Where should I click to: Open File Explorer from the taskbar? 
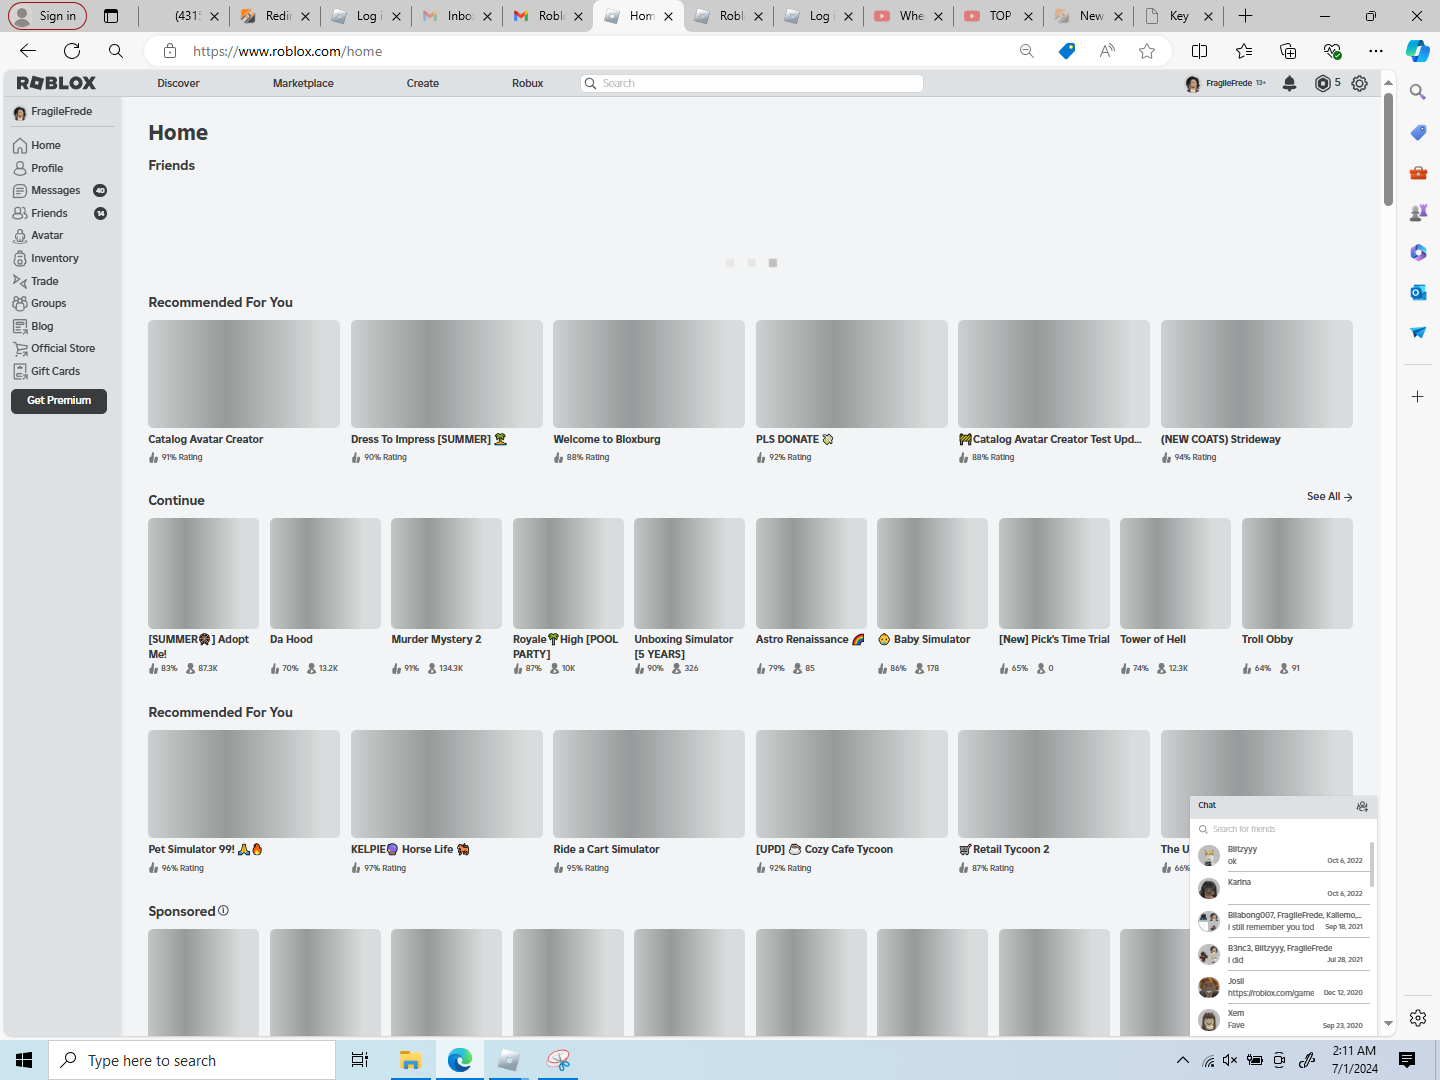coord(410,1060)
